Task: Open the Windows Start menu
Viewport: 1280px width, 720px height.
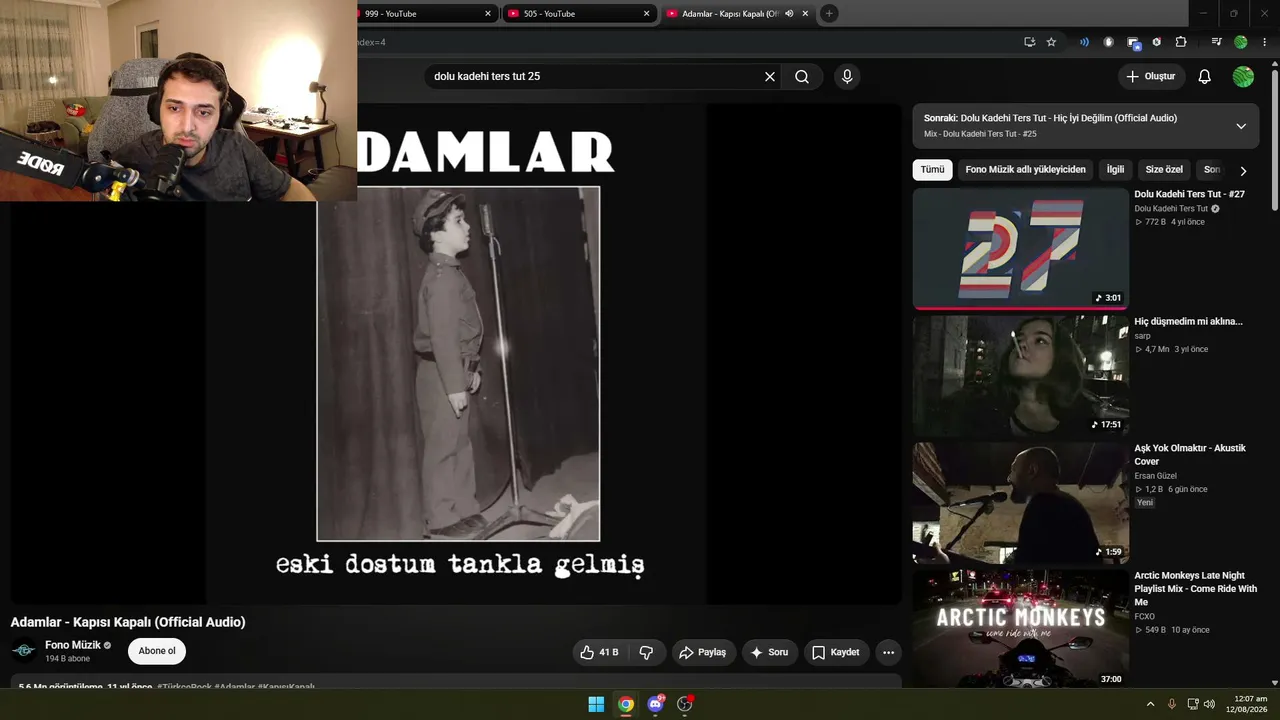Action: (596, 704)
